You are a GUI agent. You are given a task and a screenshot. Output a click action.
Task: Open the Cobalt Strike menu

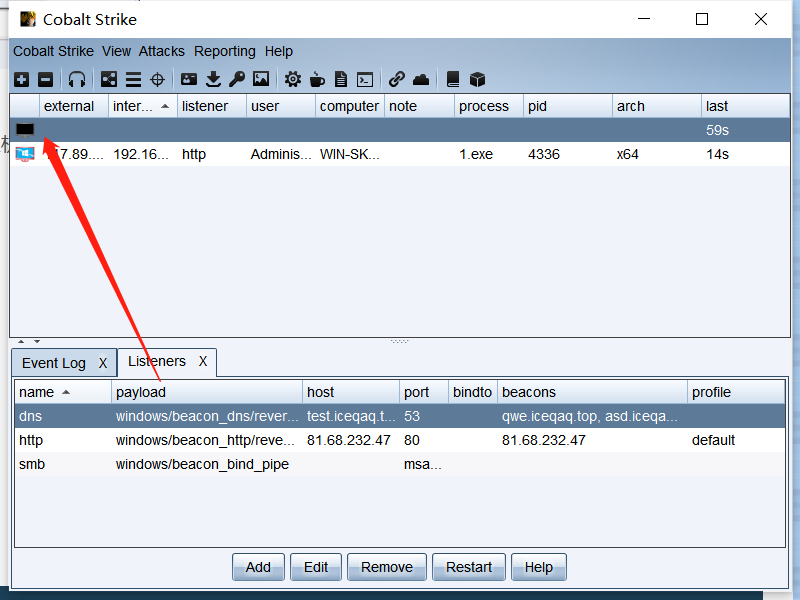pos(54,51)
